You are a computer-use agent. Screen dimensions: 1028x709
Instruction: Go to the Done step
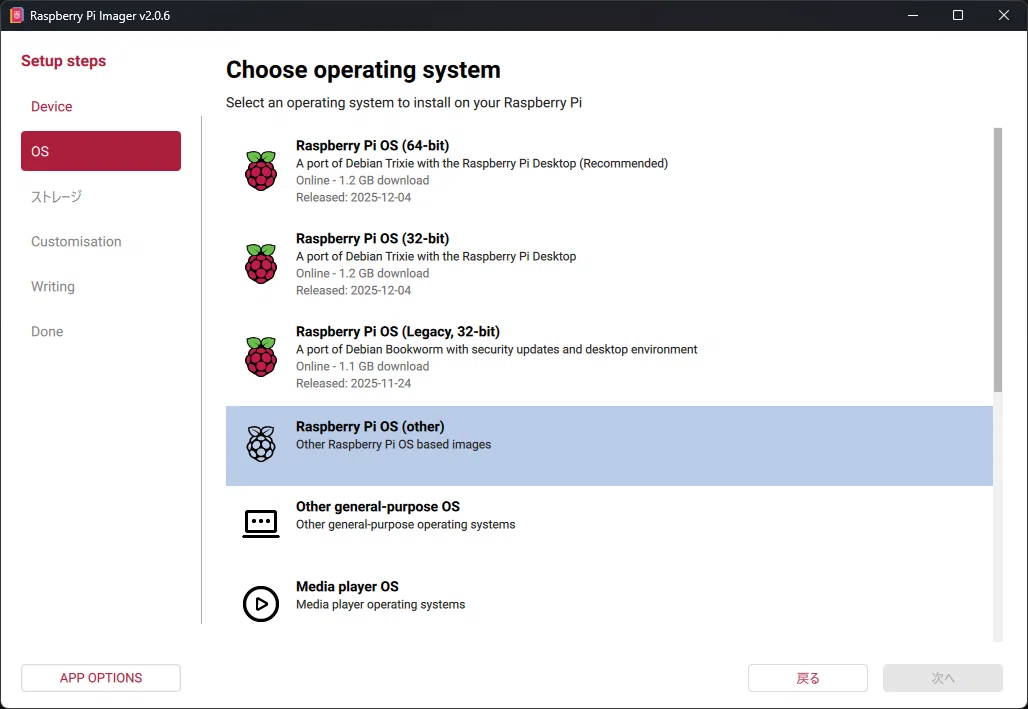tap(47, 332)
